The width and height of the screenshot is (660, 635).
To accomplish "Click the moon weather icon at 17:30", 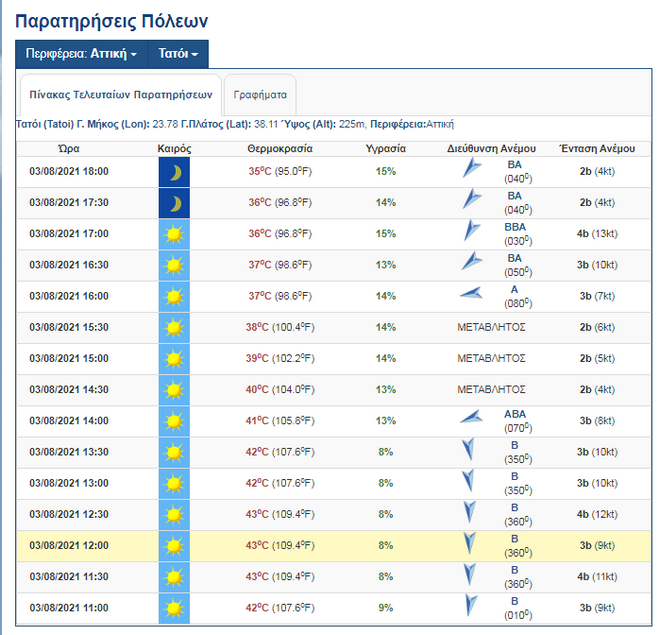I will [x=174, y=203].
